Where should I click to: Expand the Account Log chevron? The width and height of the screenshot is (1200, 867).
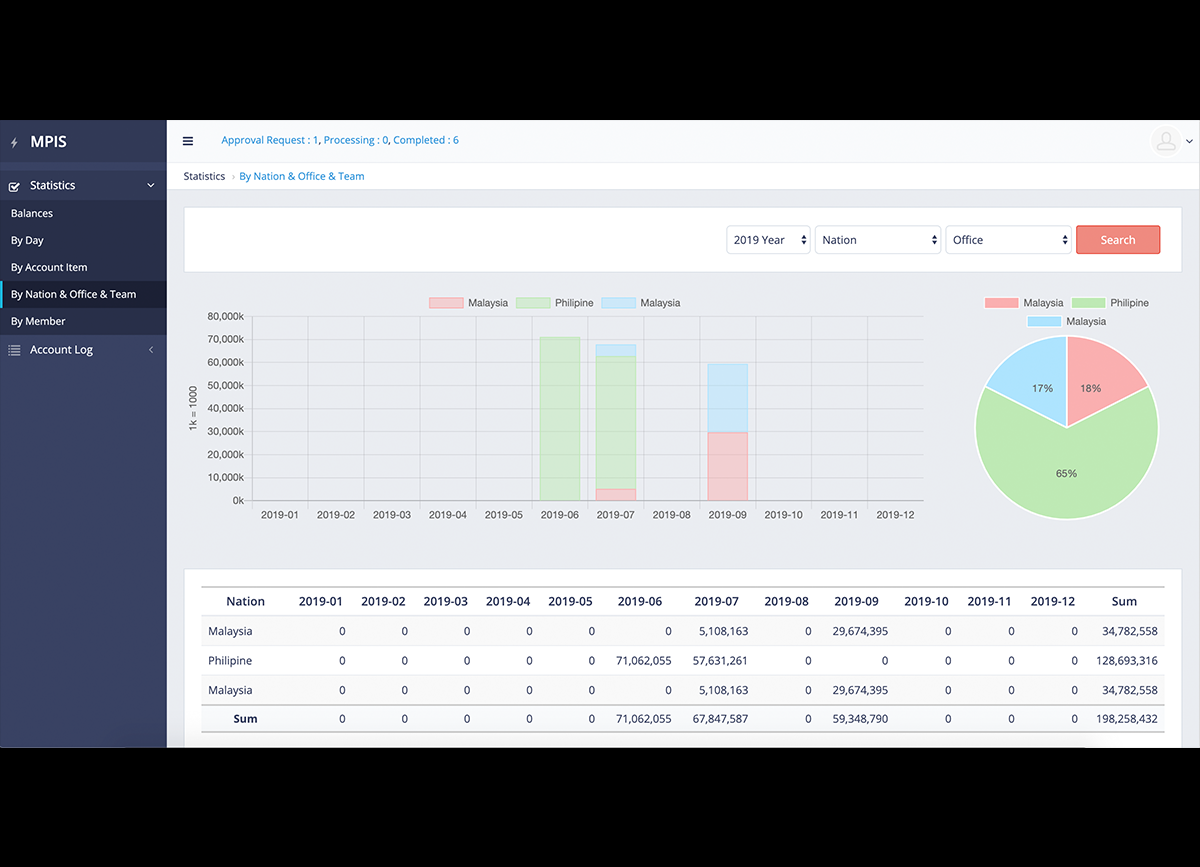tap(151, 350)
